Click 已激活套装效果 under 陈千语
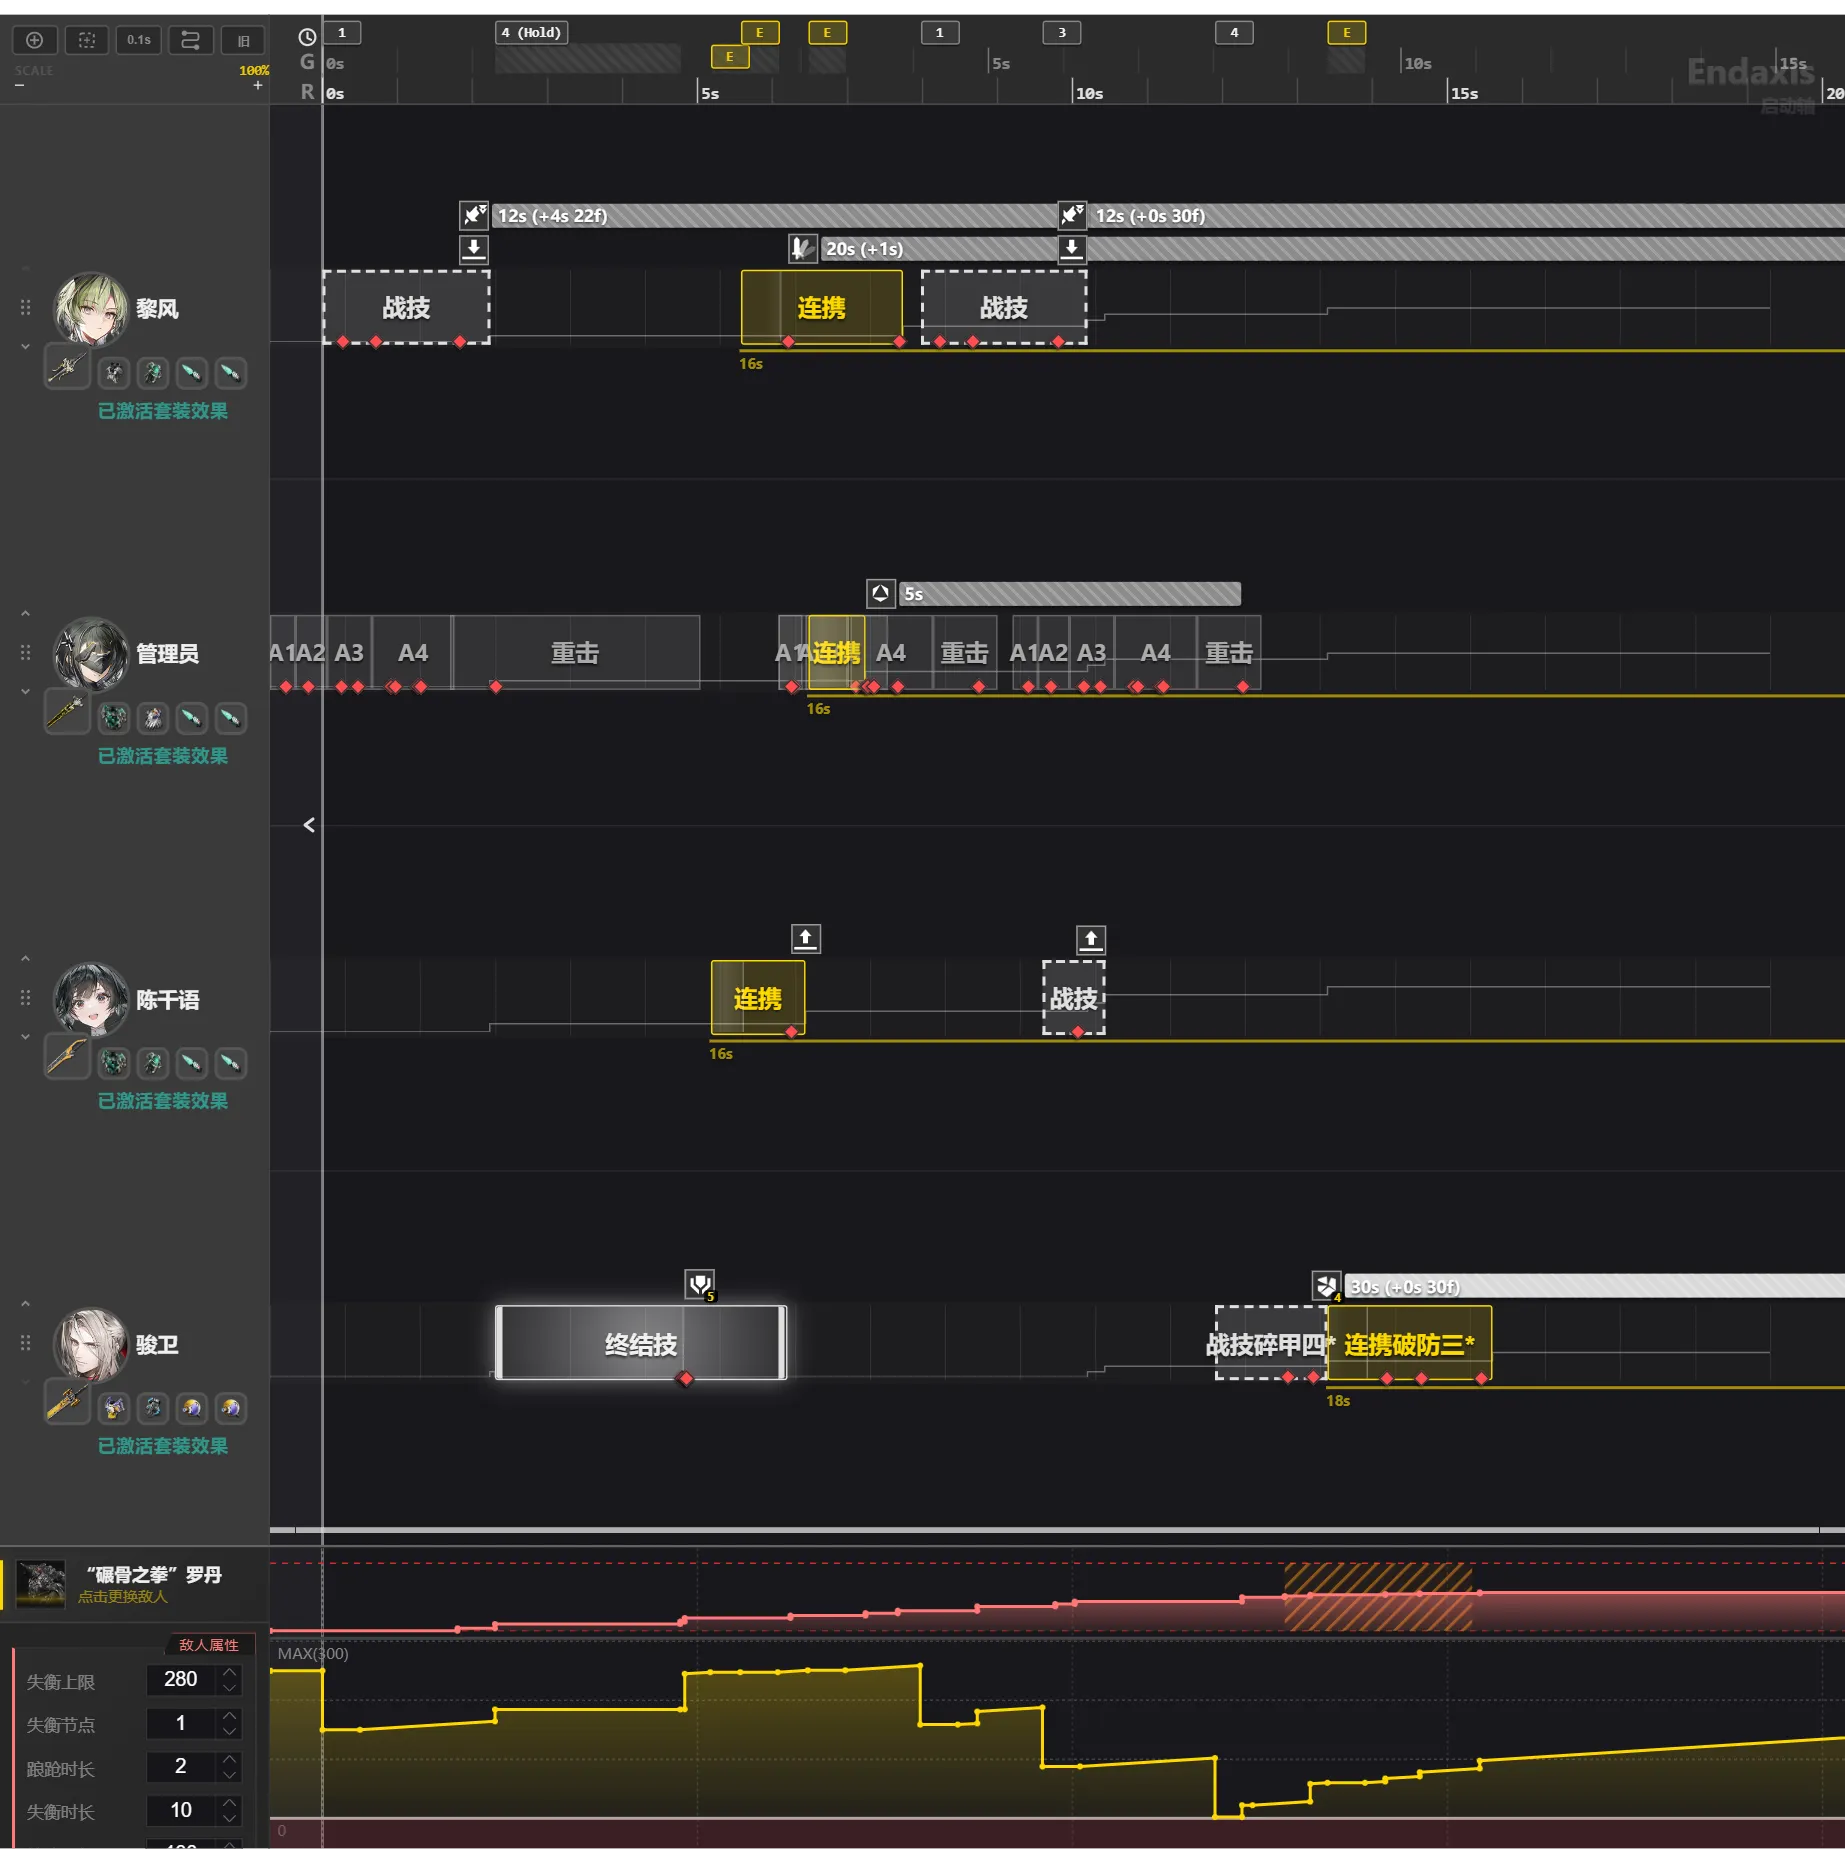 [x=162, y=1101]
